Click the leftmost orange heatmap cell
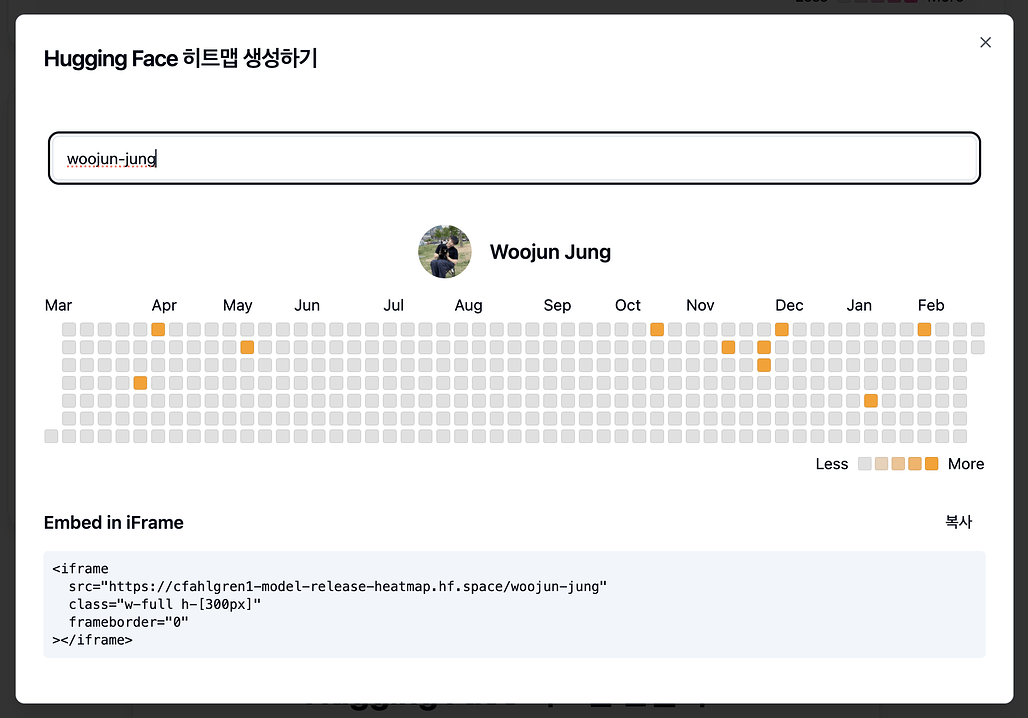 tap(140, 382)
